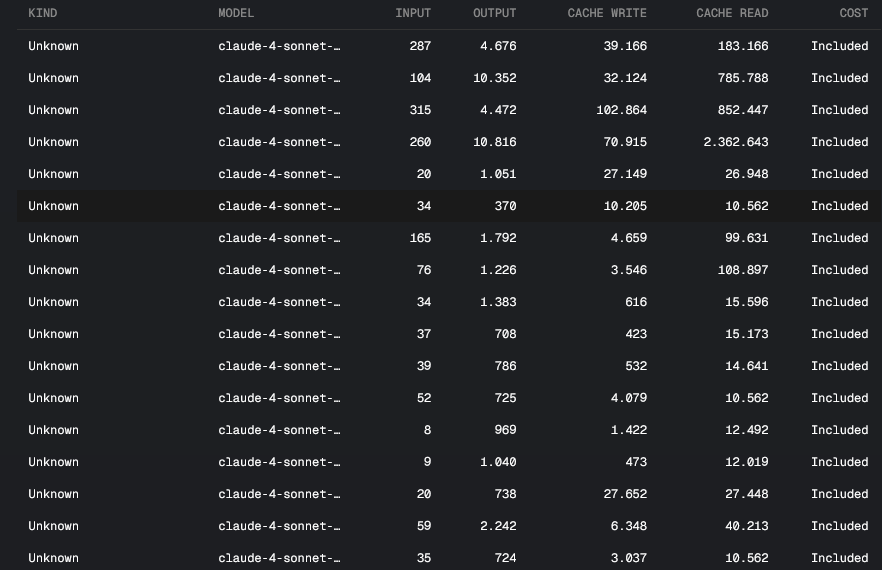Click the cache read value 99.631

(x=746, y=238)
